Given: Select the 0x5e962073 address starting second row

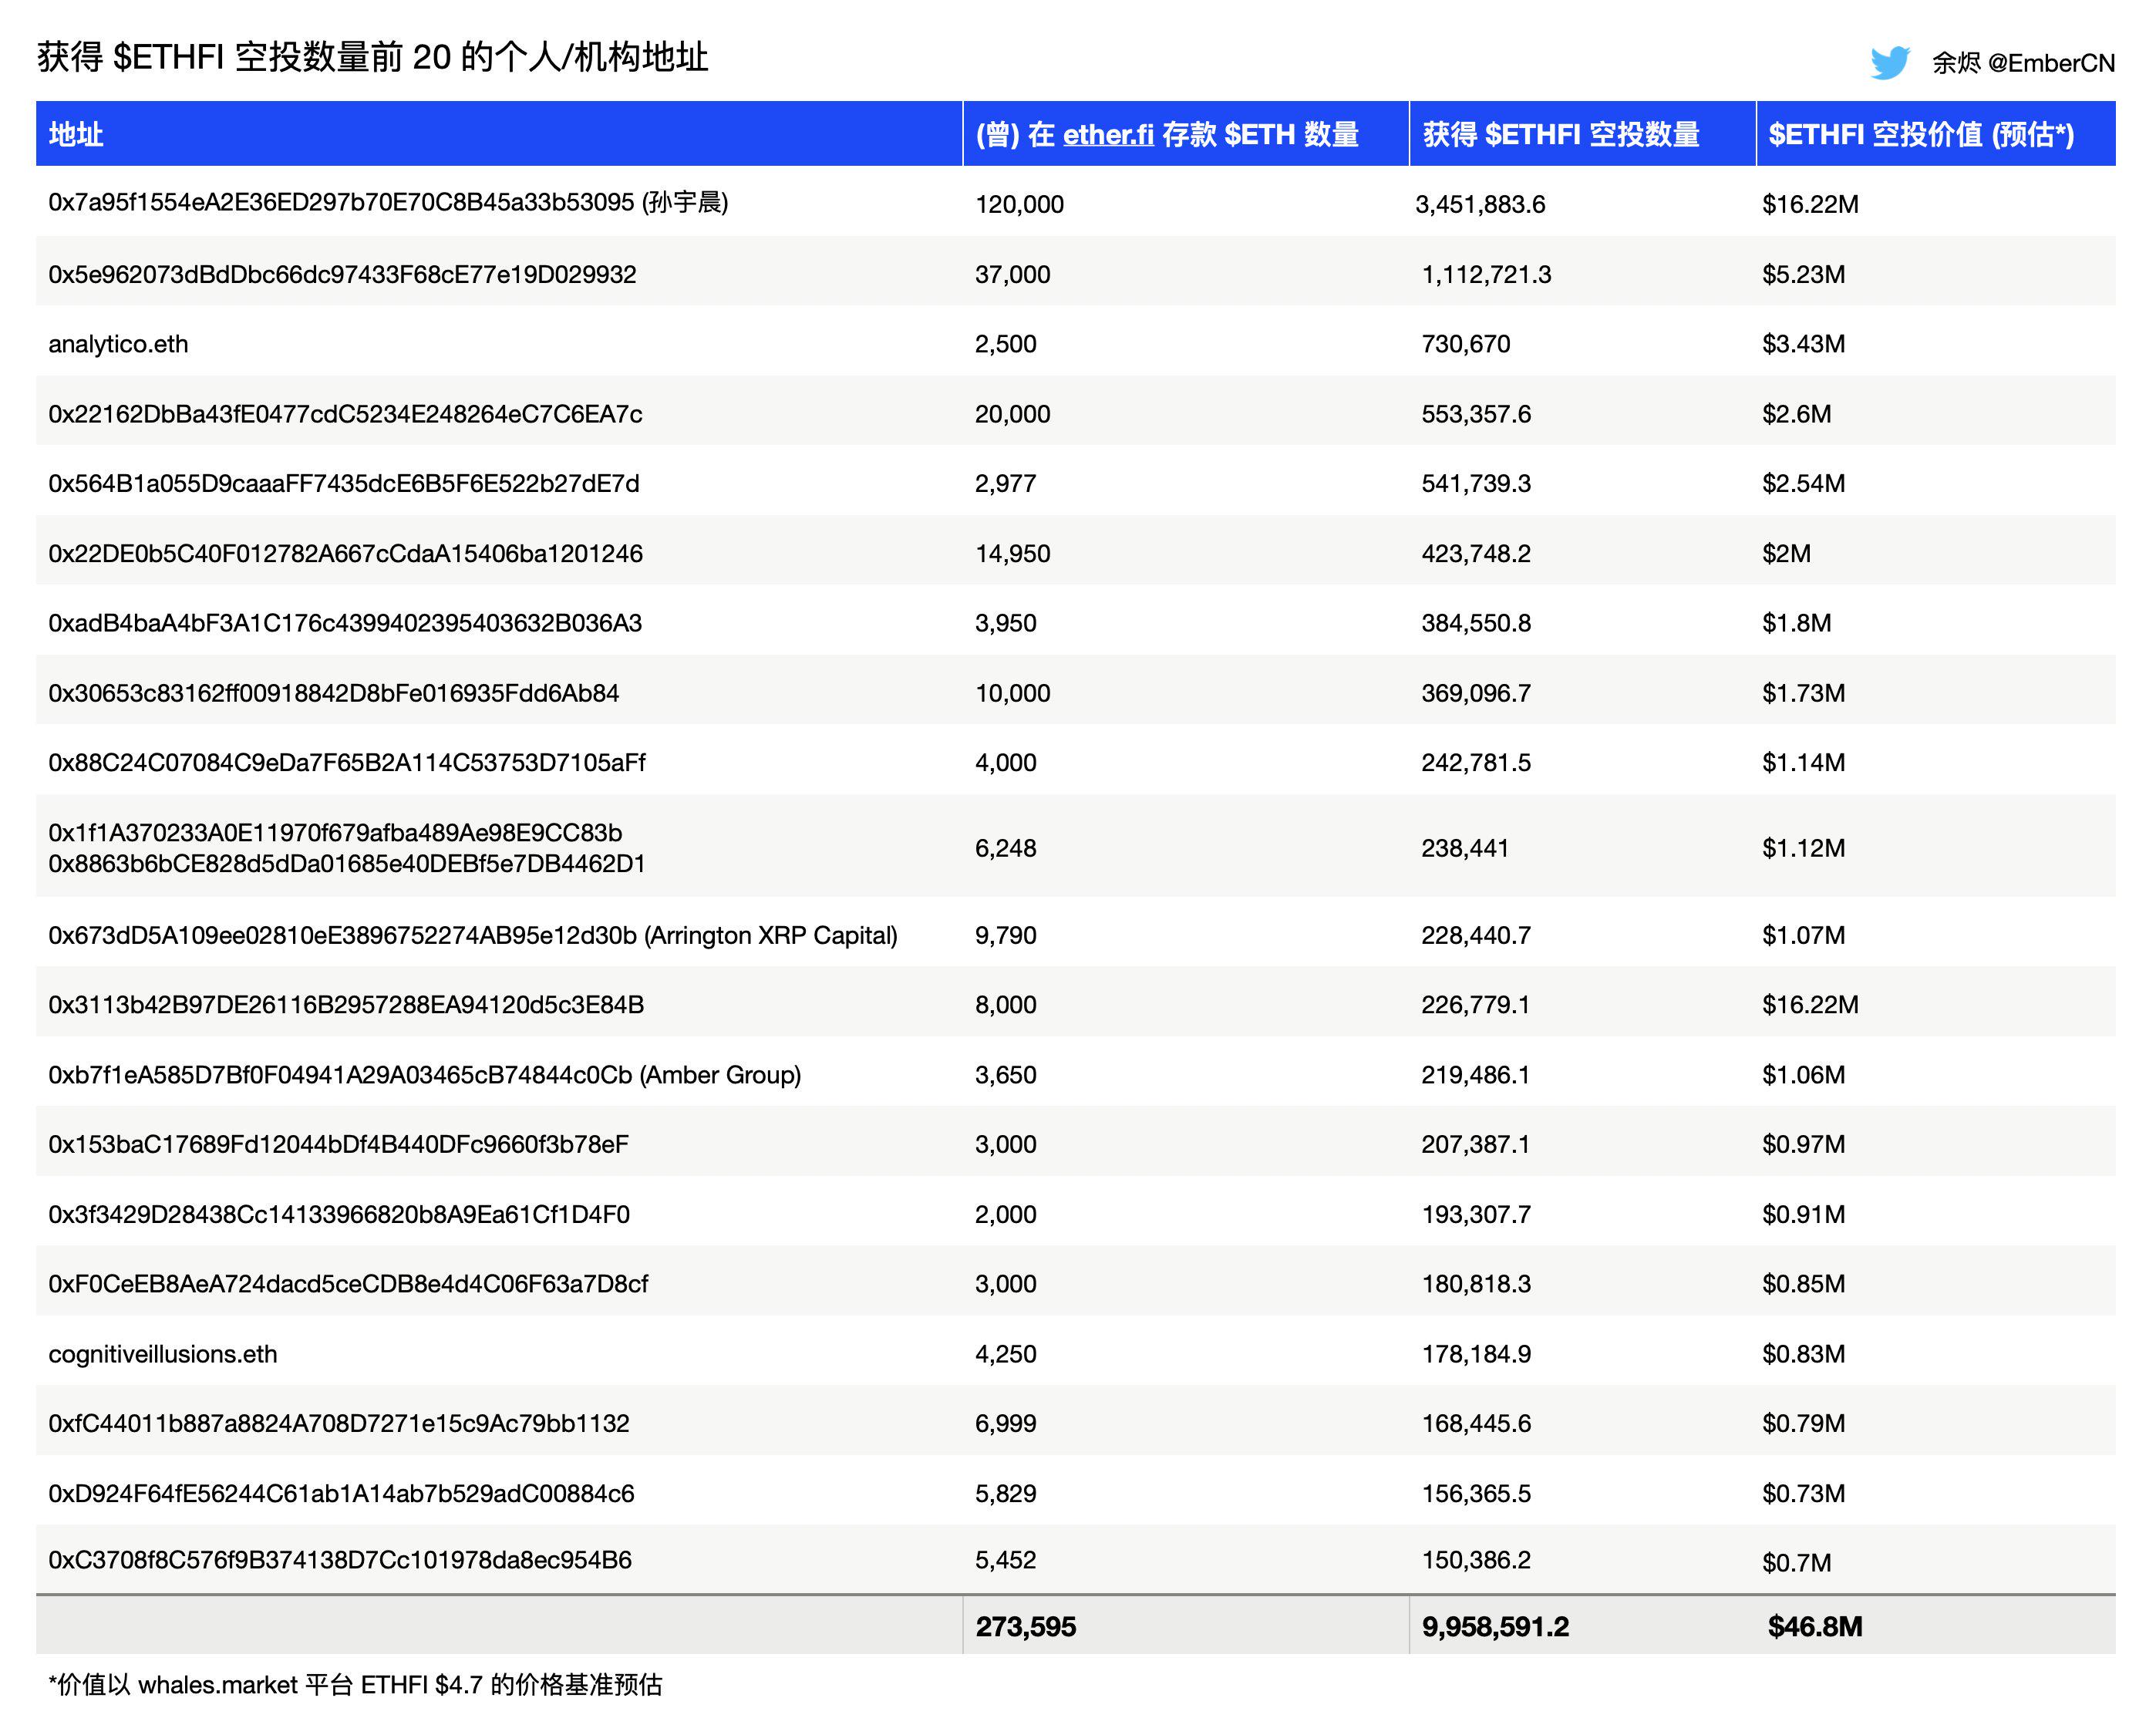Looking at the screenshot, I should 343,274.
